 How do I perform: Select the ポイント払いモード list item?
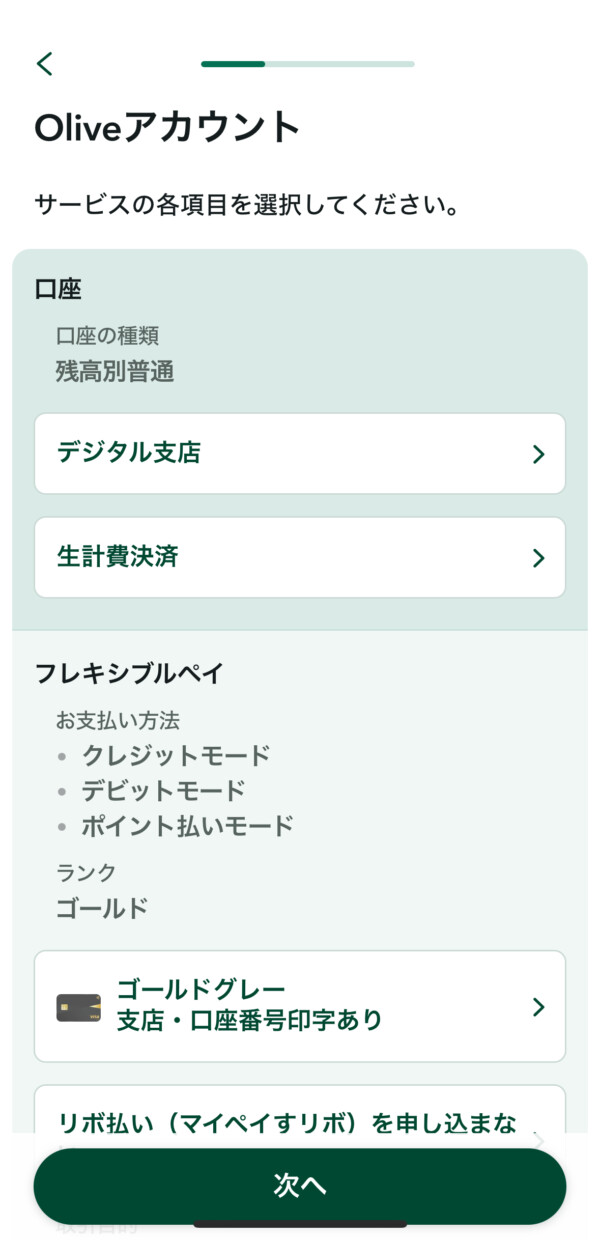click(x=188, y=825)
